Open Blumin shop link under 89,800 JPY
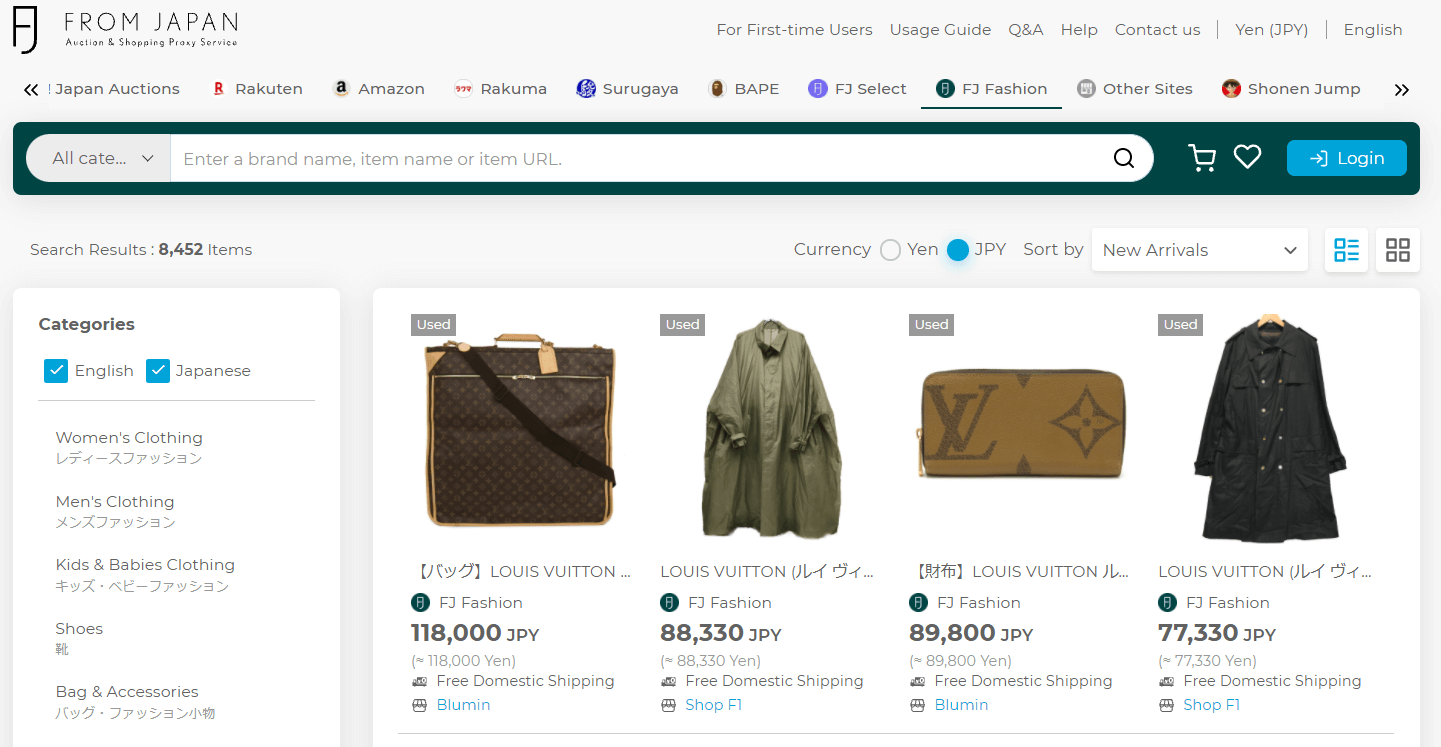This screenshot has height=747, width=1441. (961, 705)
